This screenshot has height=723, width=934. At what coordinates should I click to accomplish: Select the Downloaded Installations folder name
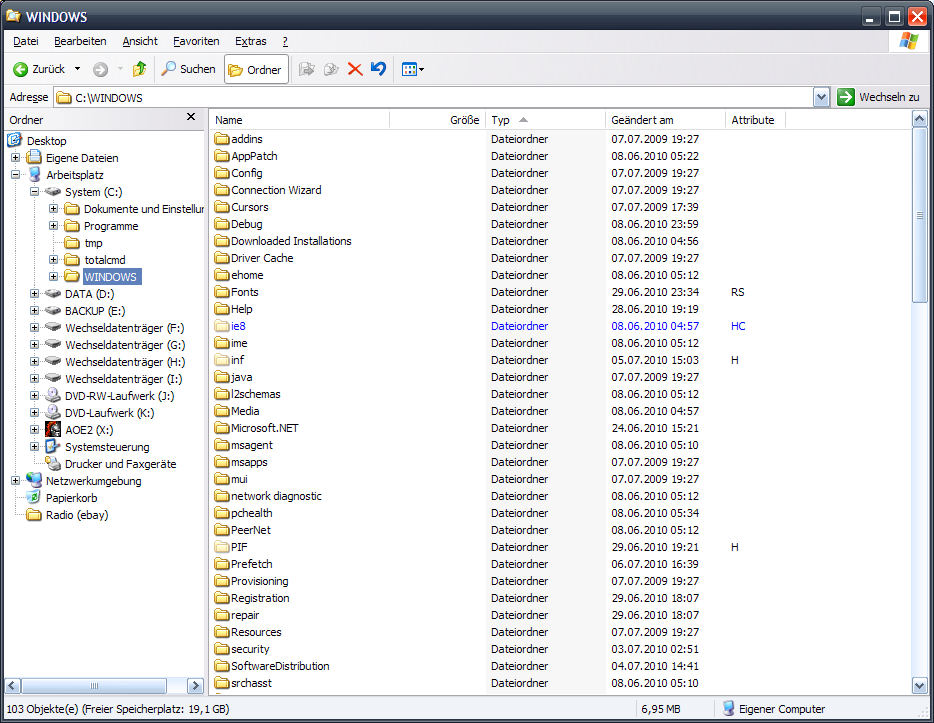click(x=291, y=241)
